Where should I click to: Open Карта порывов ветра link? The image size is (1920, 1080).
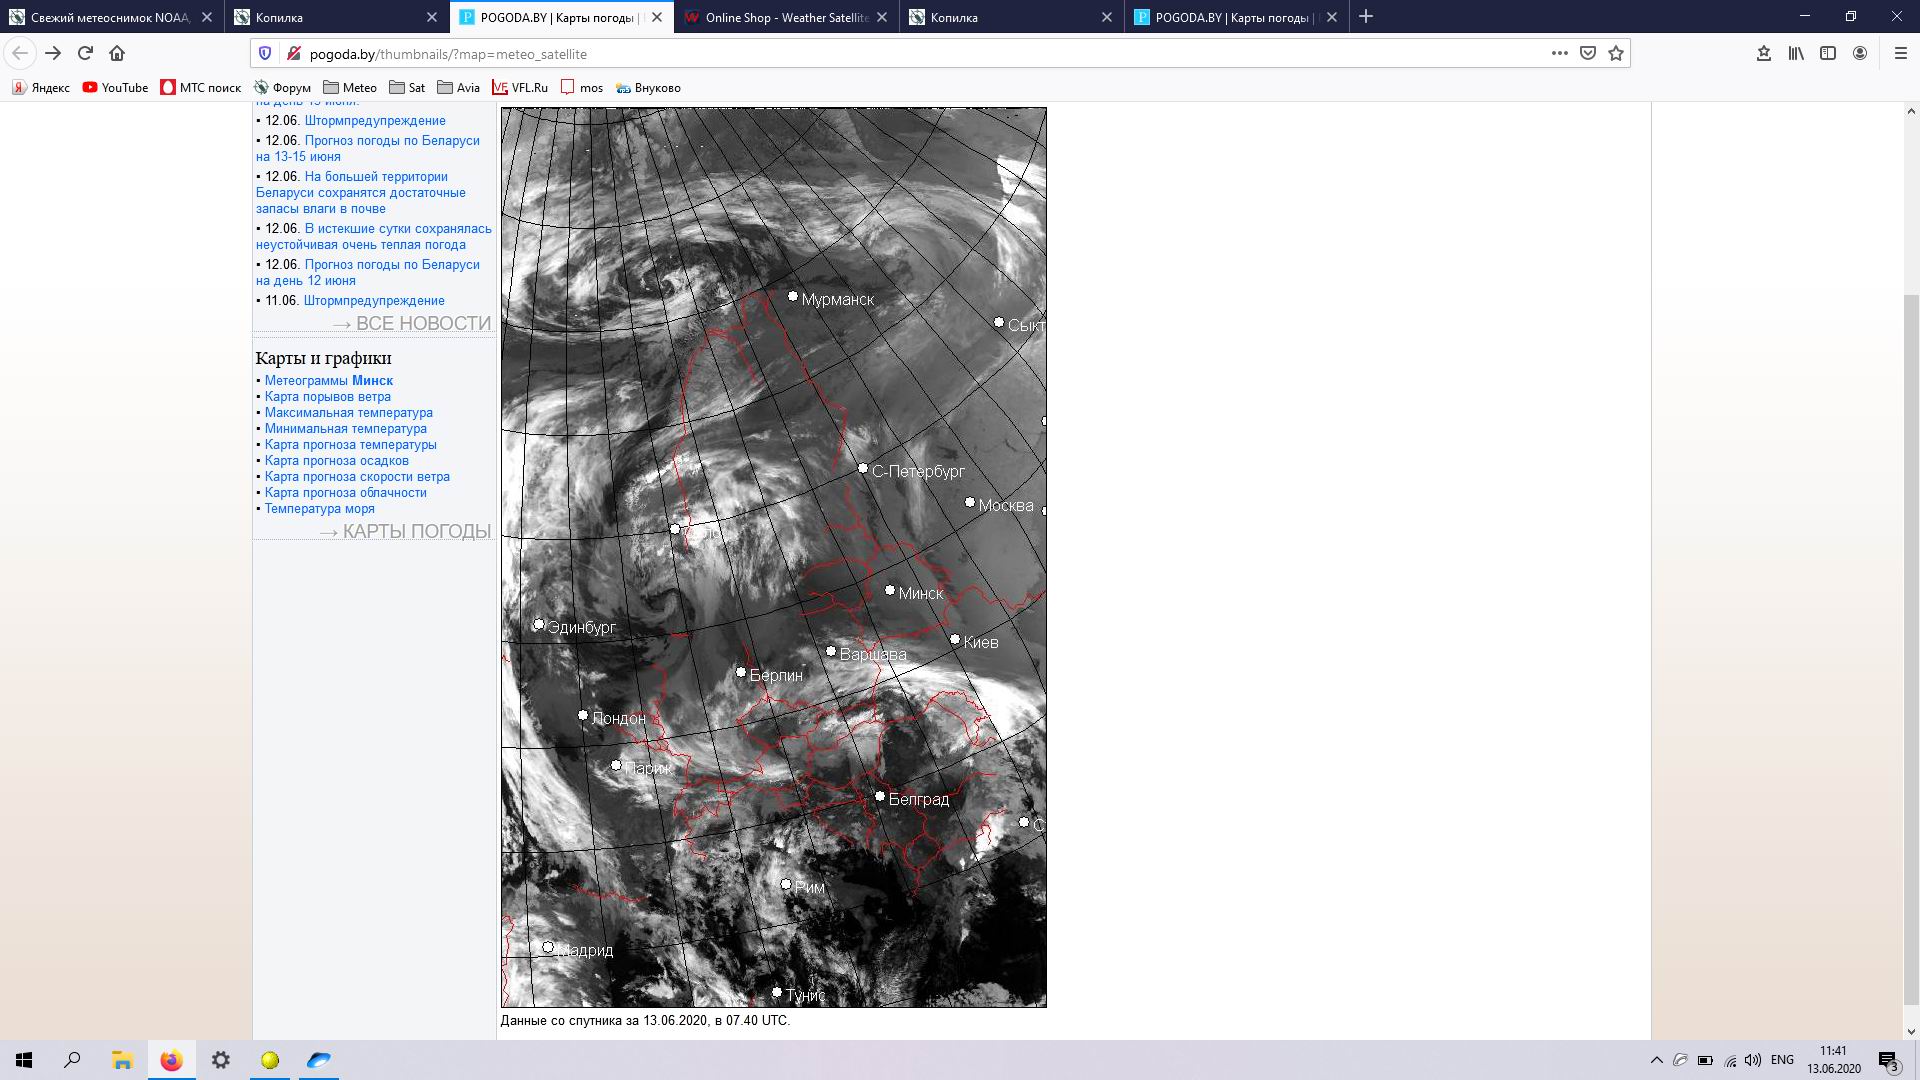click(x=328, y=397)
